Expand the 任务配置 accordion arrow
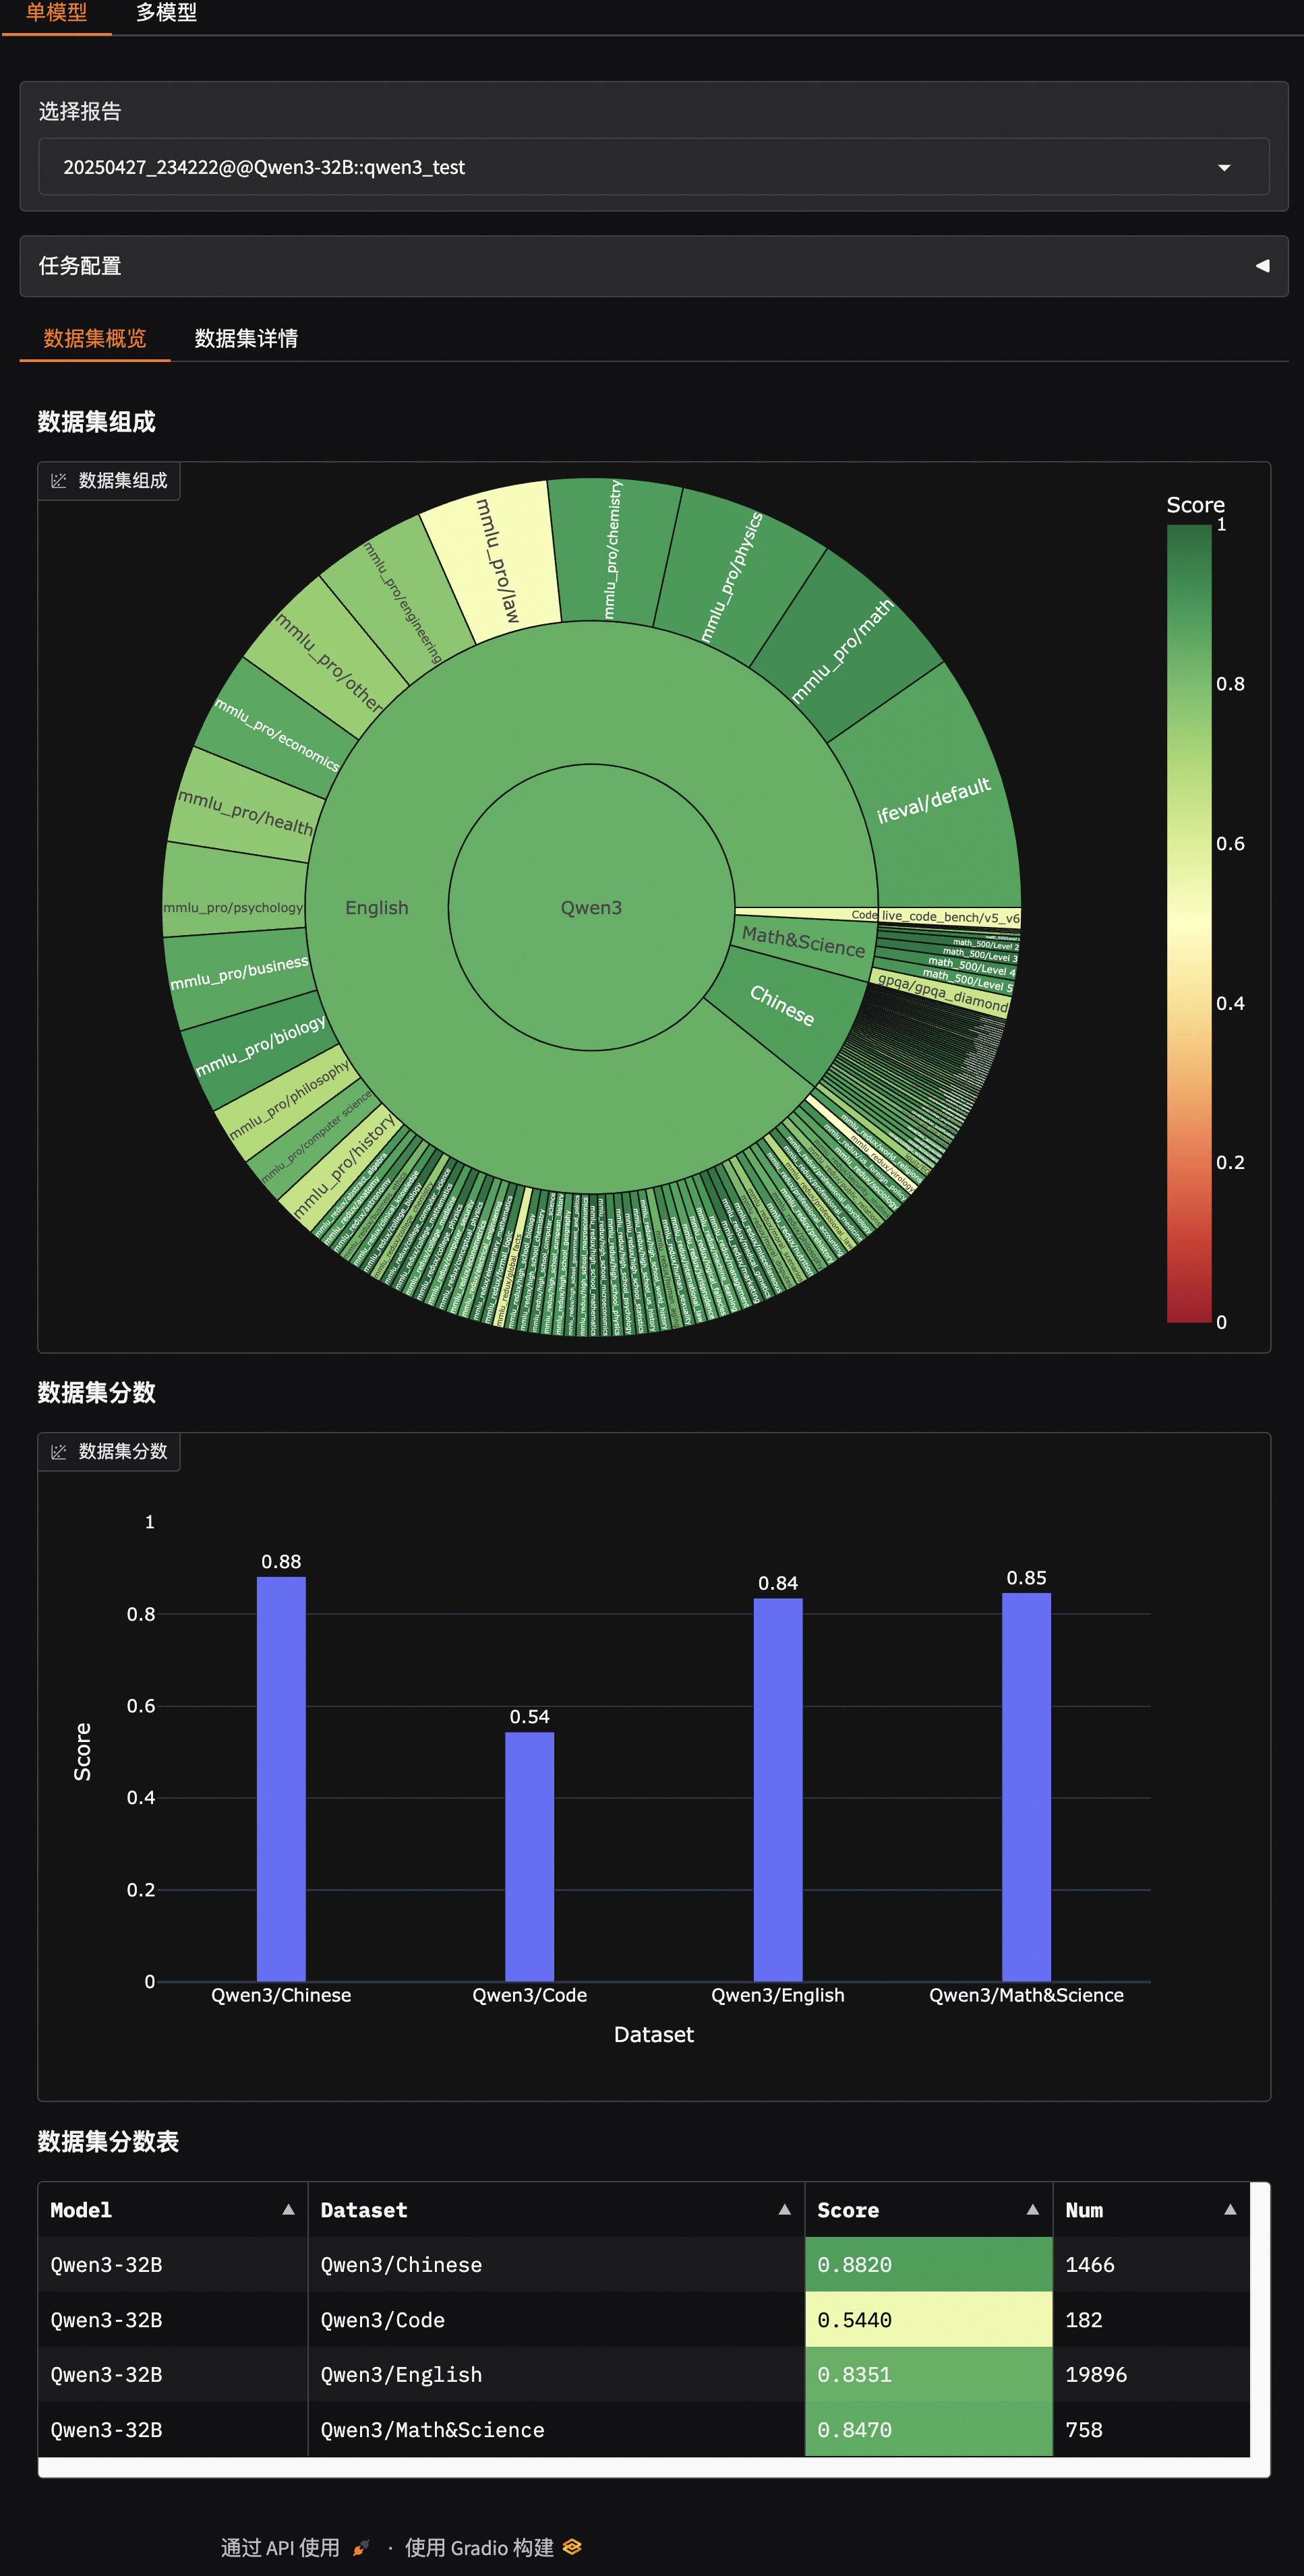This screenshot has width=1304, height=2576. [1262, 266]
